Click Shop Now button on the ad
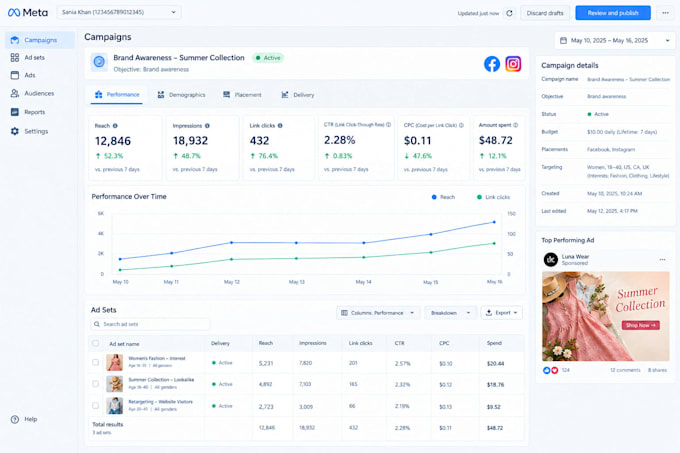 [x=641, y=325]
